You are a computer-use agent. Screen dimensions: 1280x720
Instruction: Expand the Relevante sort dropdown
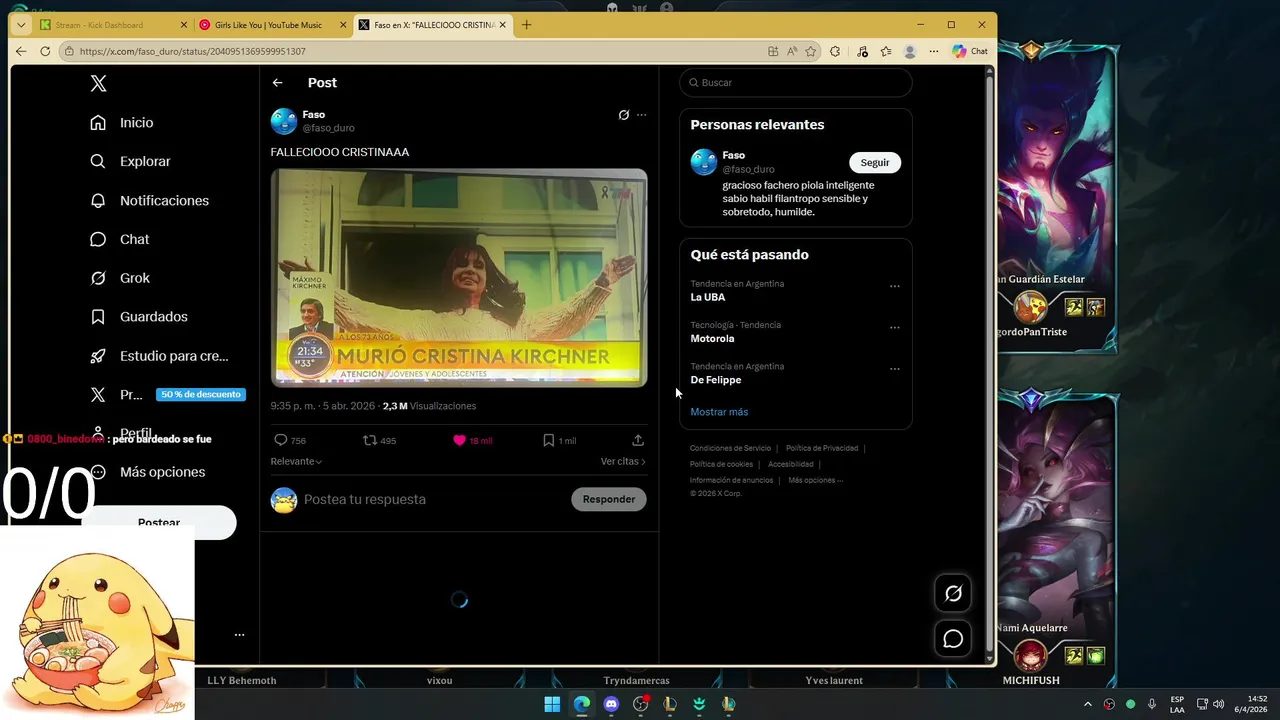(296, 461)
